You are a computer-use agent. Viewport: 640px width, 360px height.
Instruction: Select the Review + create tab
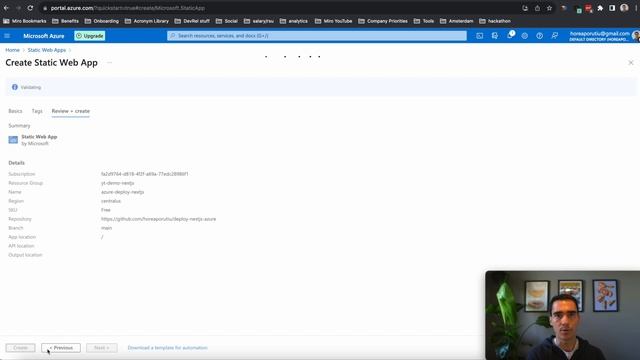click(x=71, y=111)
